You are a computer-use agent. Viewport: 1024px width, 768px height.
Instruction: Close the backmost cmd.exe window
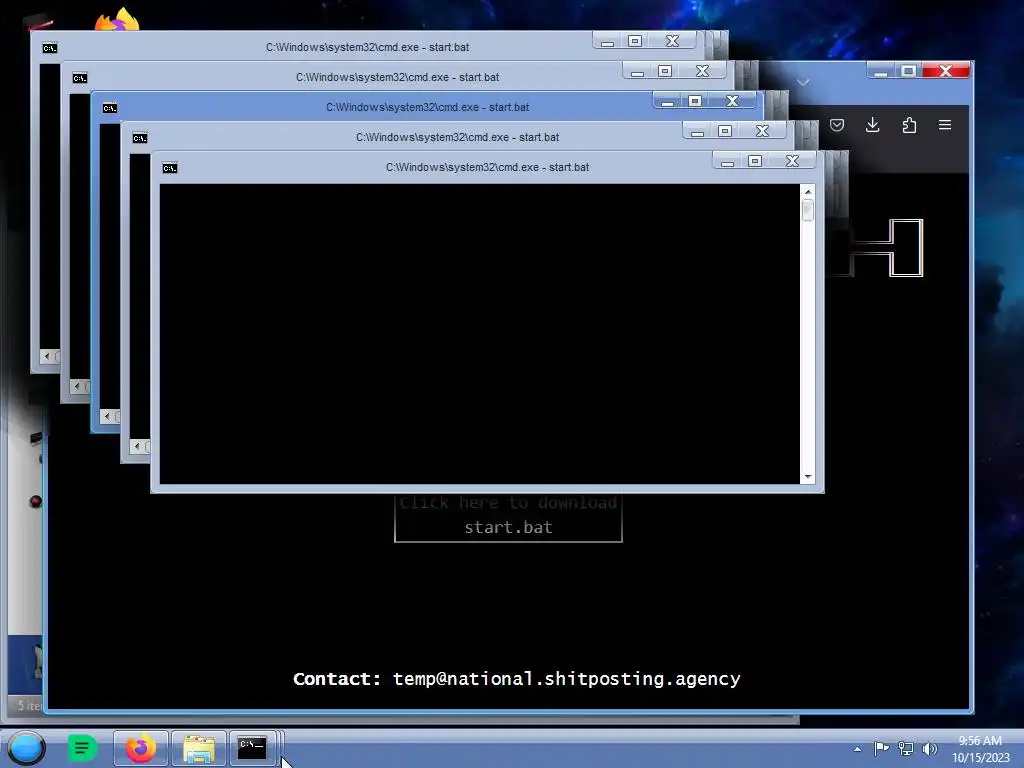pyautogui.click(x=673, y=41)
